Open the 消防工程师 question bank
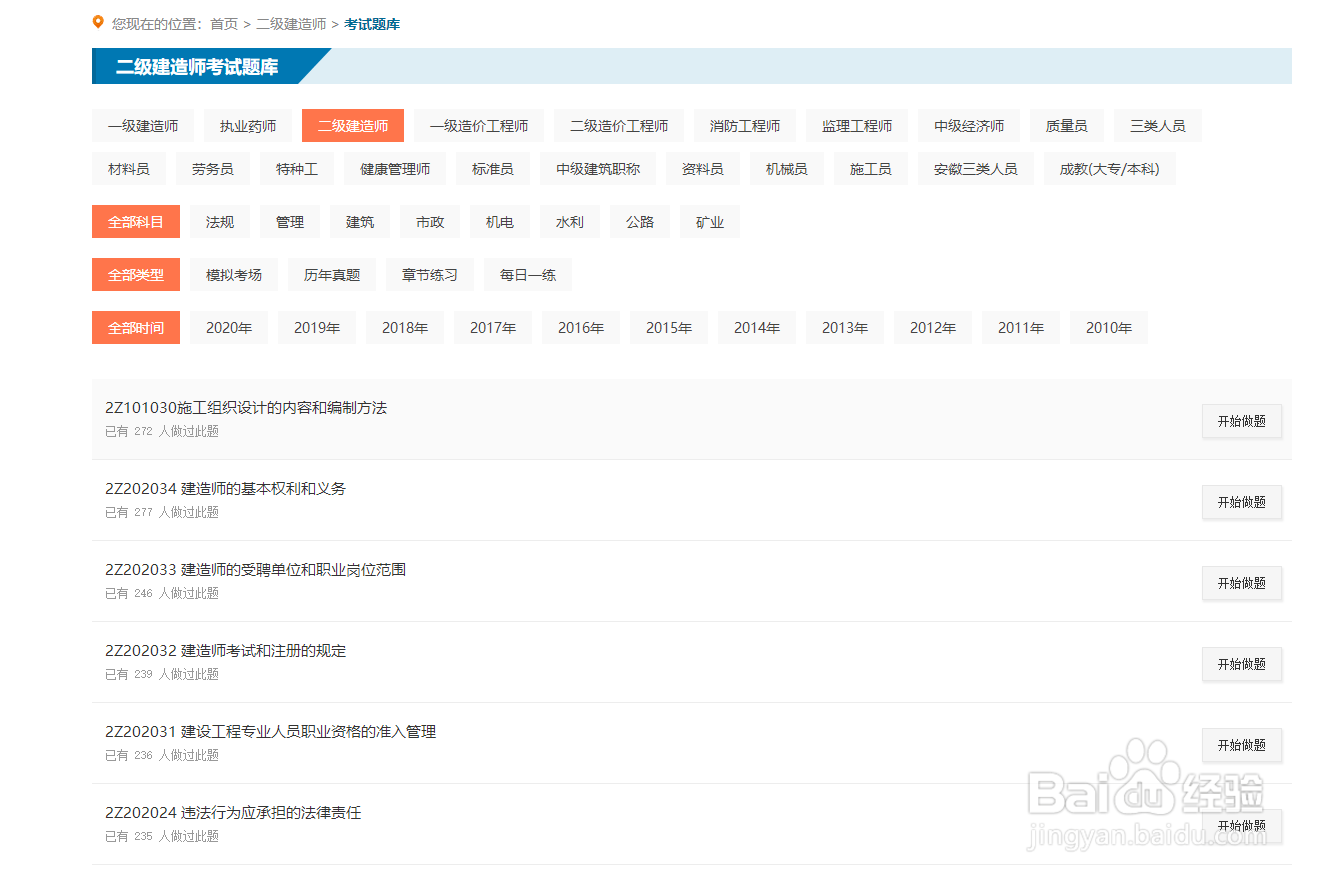Screen dimensions: 1339x881 pyautogui.click(x=744, y=125)
